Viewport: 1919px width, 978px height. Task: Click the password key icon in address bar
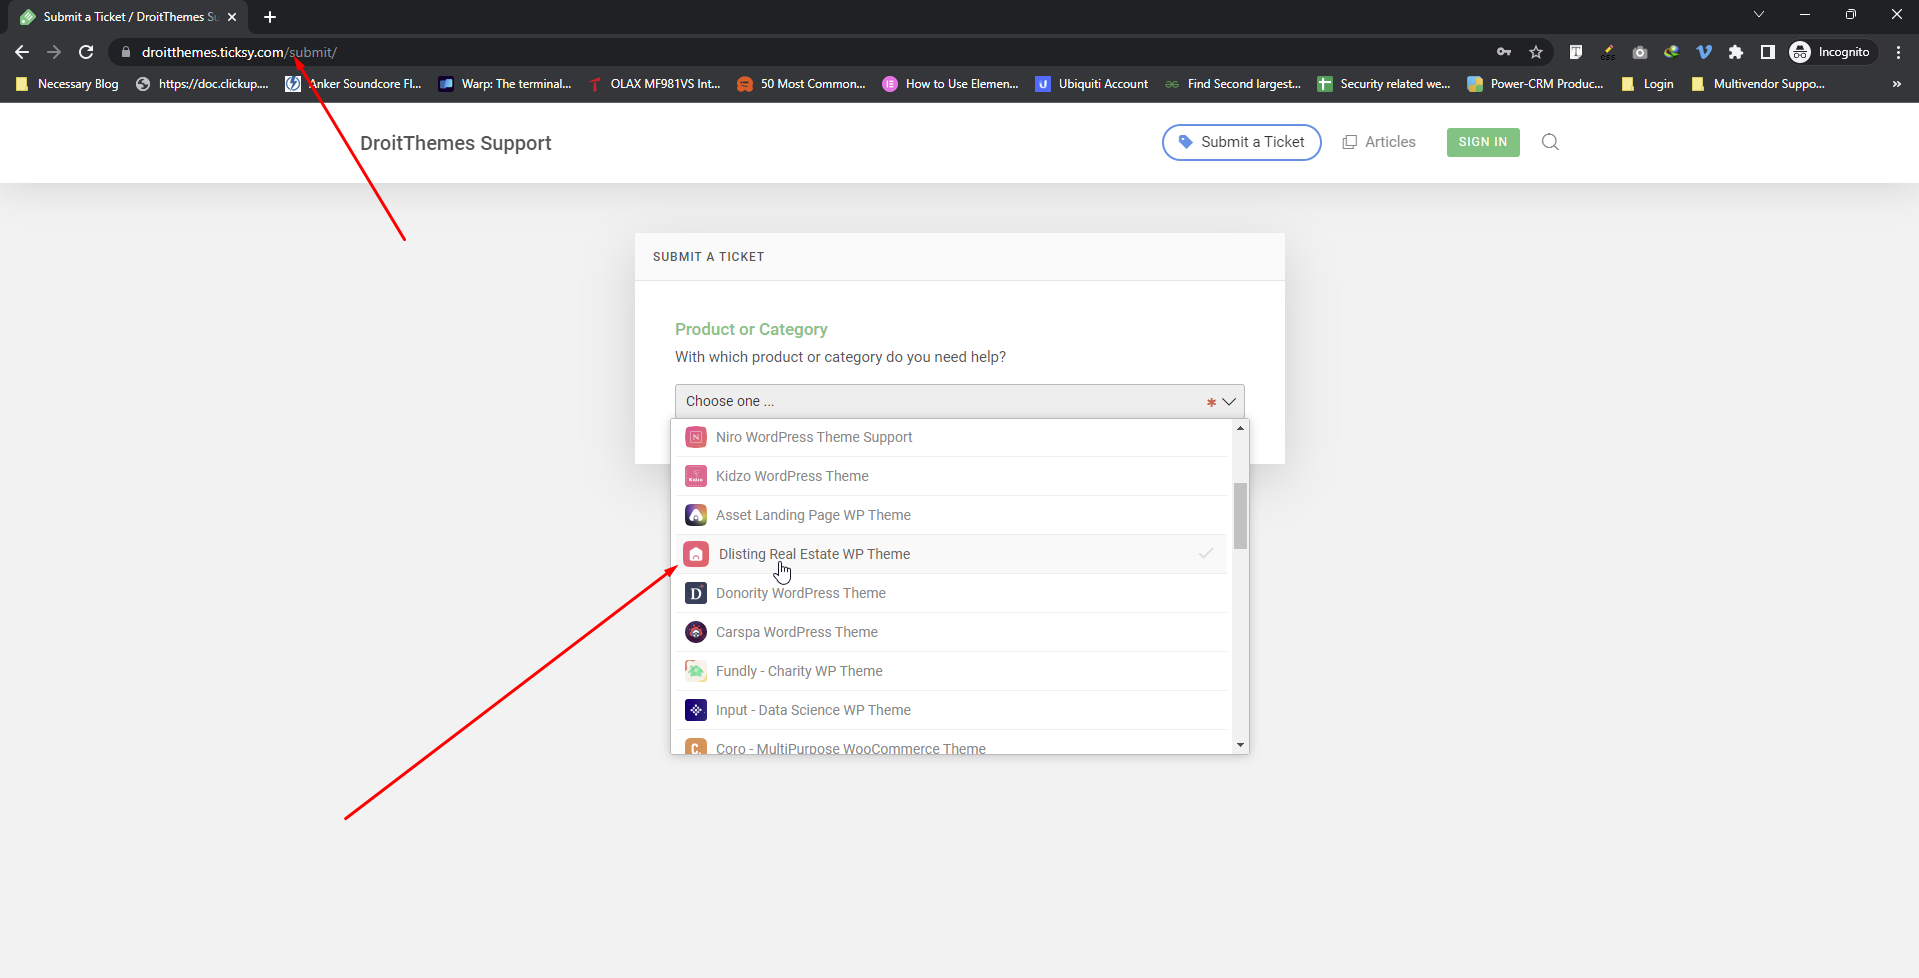pyautogui.click(x=1504, y=52)
